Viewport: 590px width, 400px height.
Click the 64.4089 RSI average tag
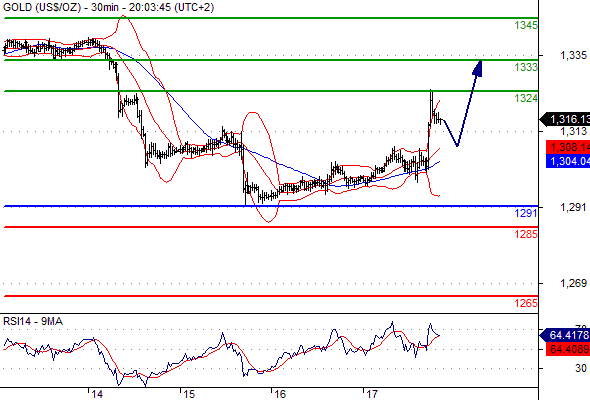568,349
